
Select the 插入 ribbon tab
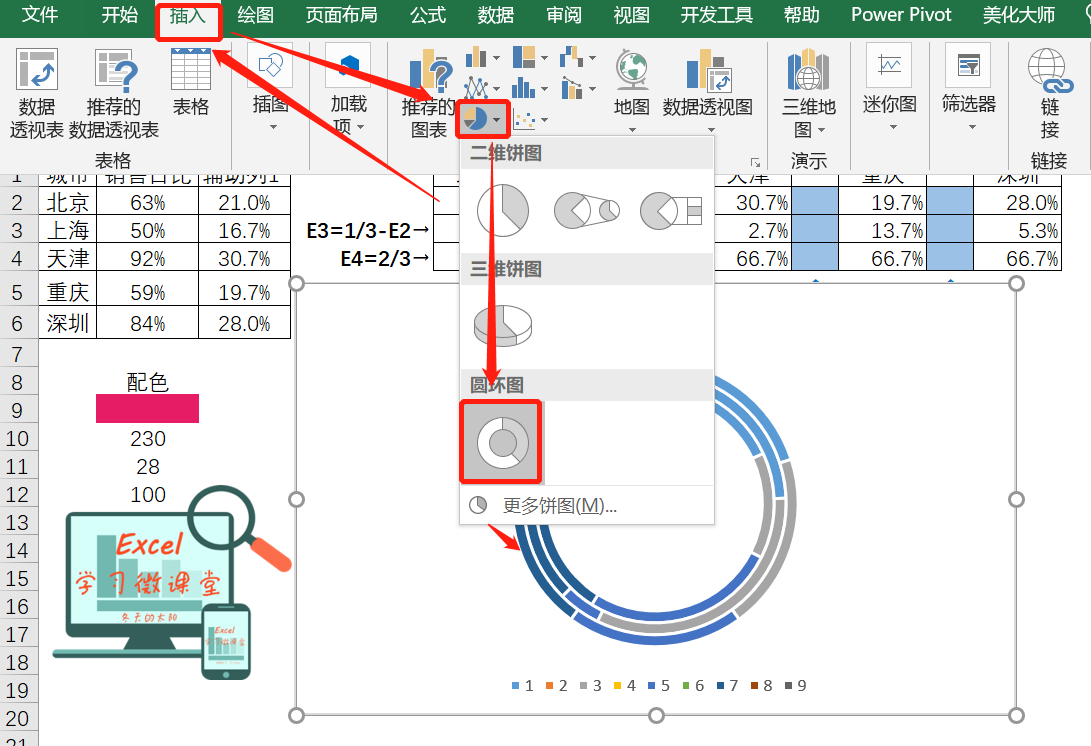[x=188, y=15]
